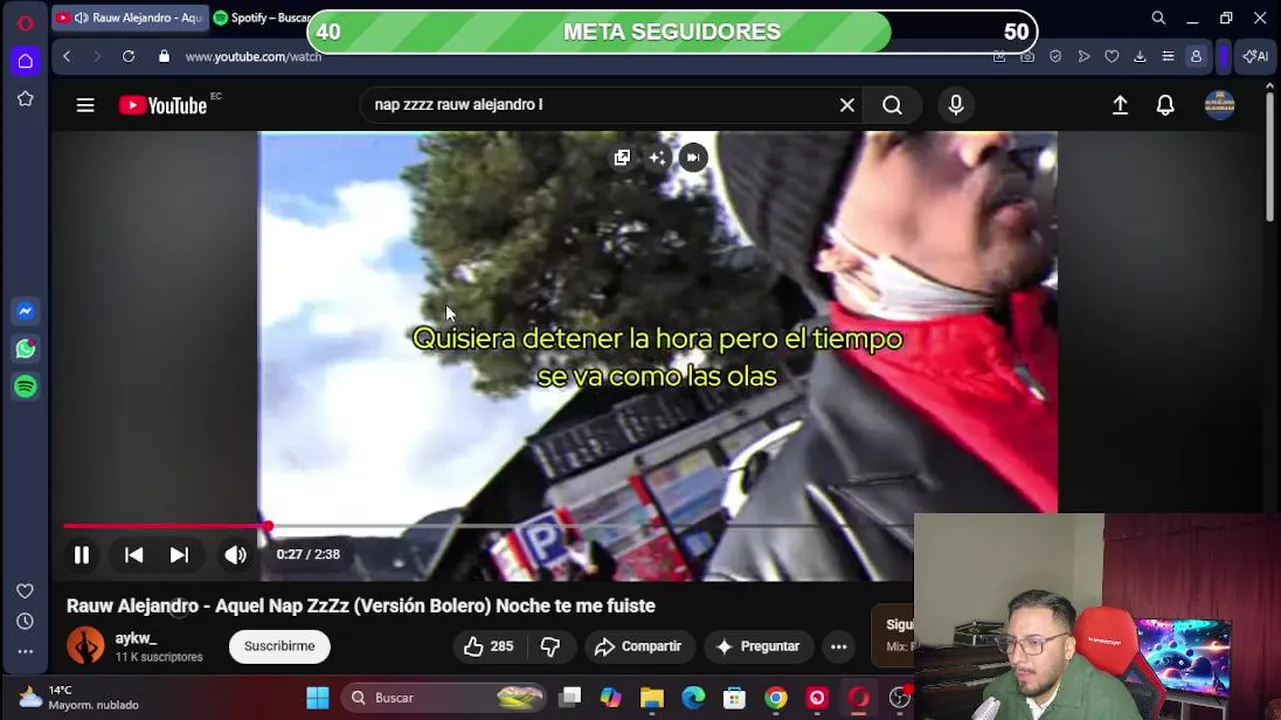The image size is (1281, 720).
Task: Like the video (285 likes)
Action: pyautogui.click(x=488, y=646)
